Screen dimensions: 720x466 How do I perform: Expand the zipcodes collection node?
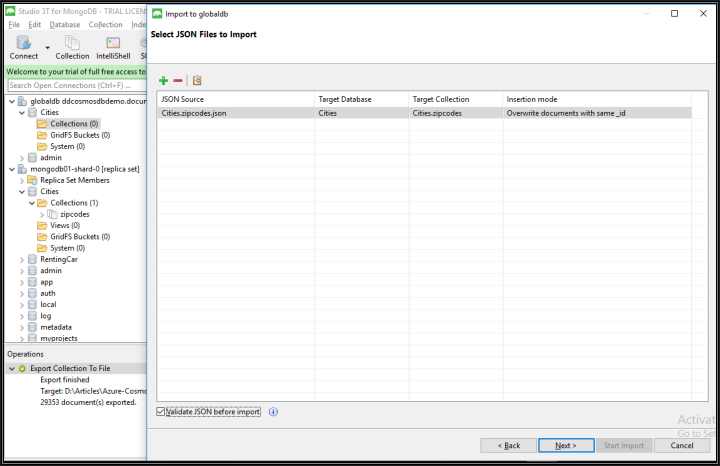pyautogui.click(x=42, y=214)
